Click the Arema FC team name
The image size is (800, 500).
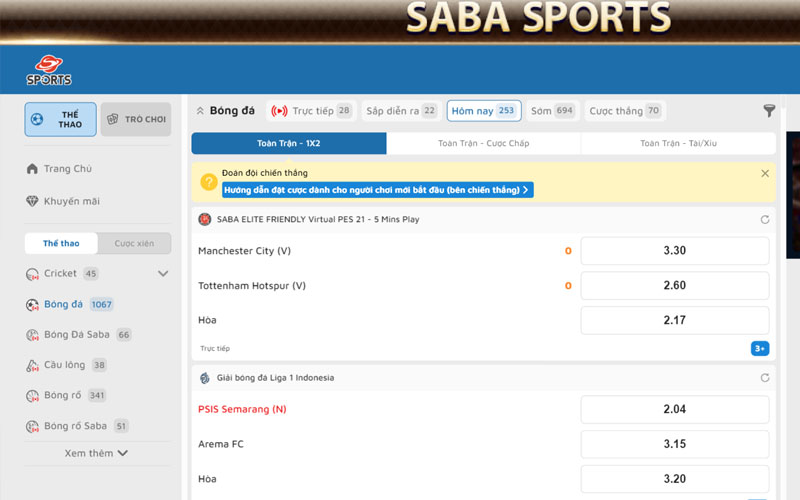[x=221, y=444]
